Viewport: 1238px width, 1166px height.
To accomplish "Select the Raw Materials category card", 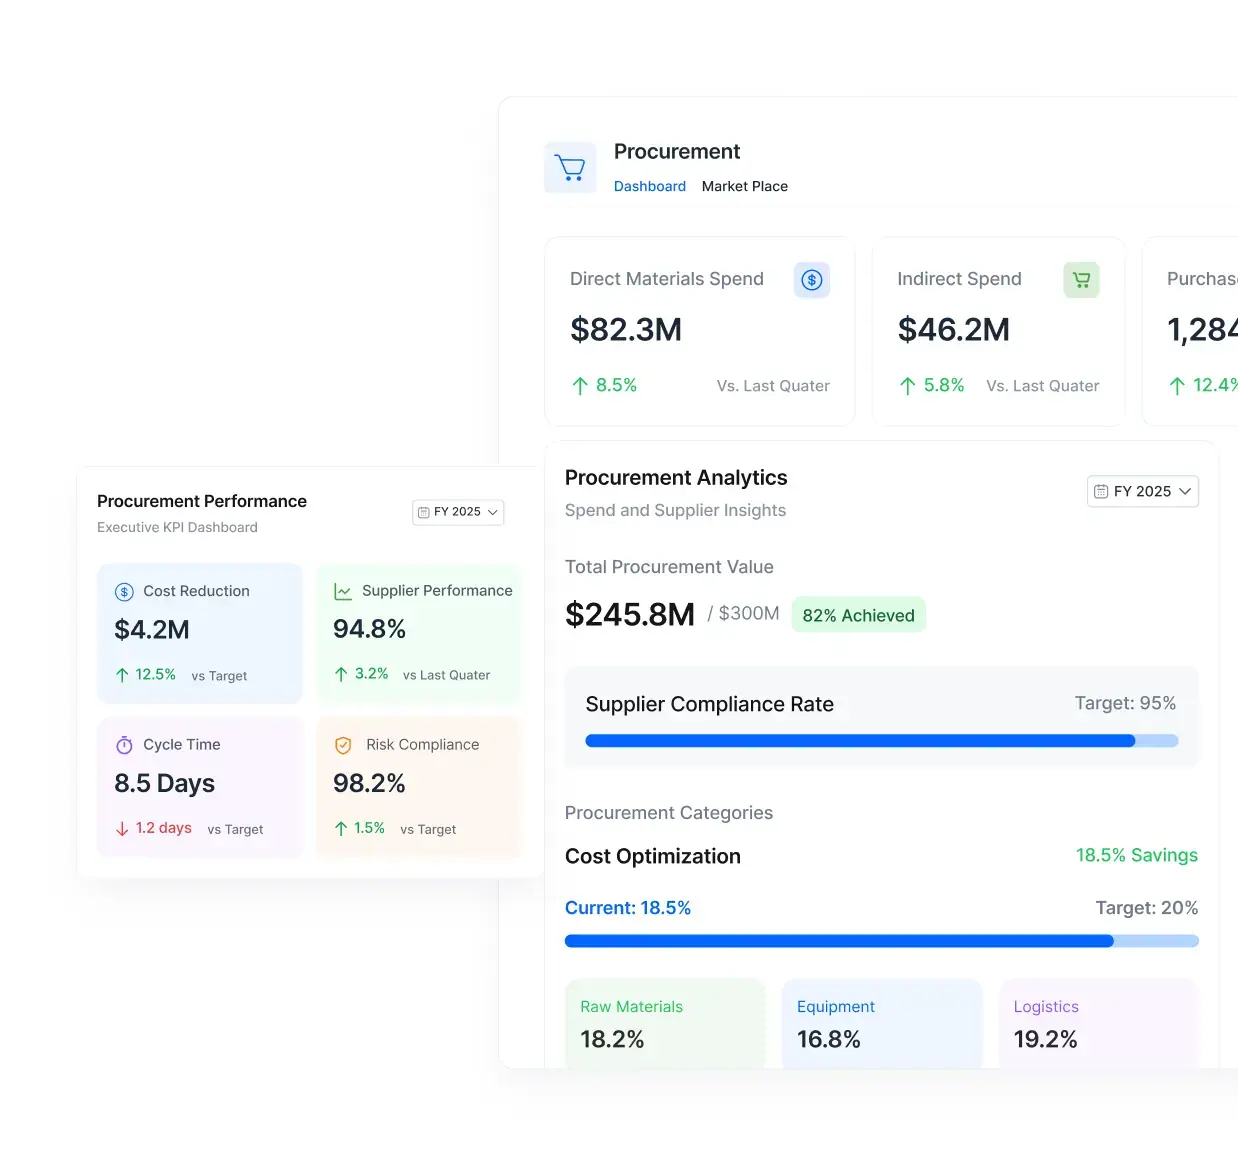I will pyautogui.click(x=665, y=1023).
